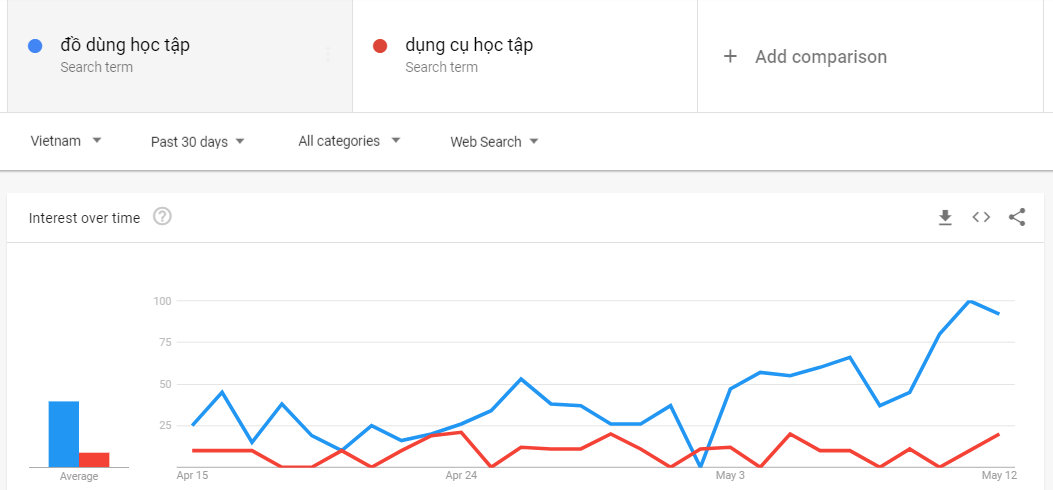Edit the đồ dùng học tập search term
Image resolution: width=1053 pixels, height=490 pixels.
(x=125, y=46)
